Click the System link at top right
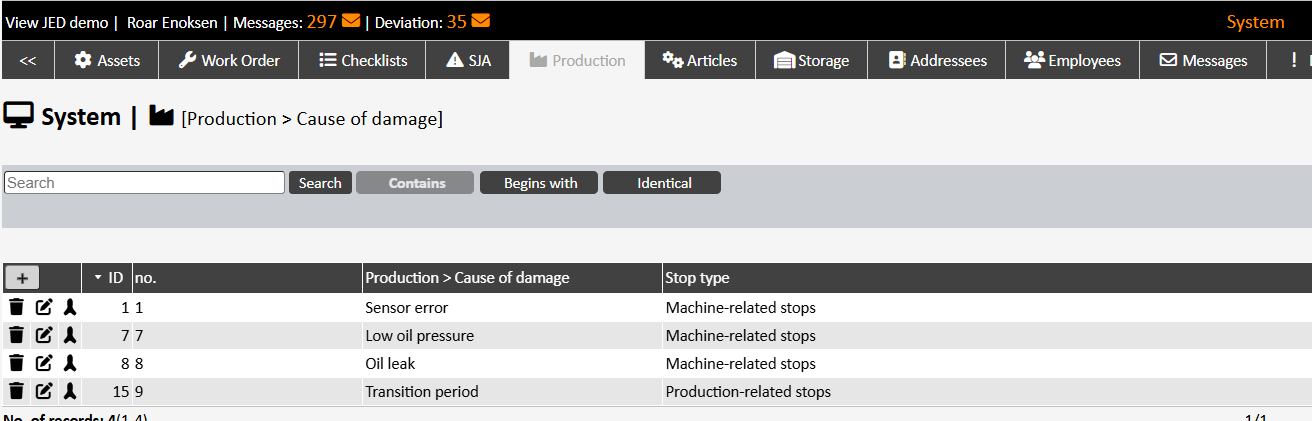This screenshot has width=1312, height=421. (1255, 21)
